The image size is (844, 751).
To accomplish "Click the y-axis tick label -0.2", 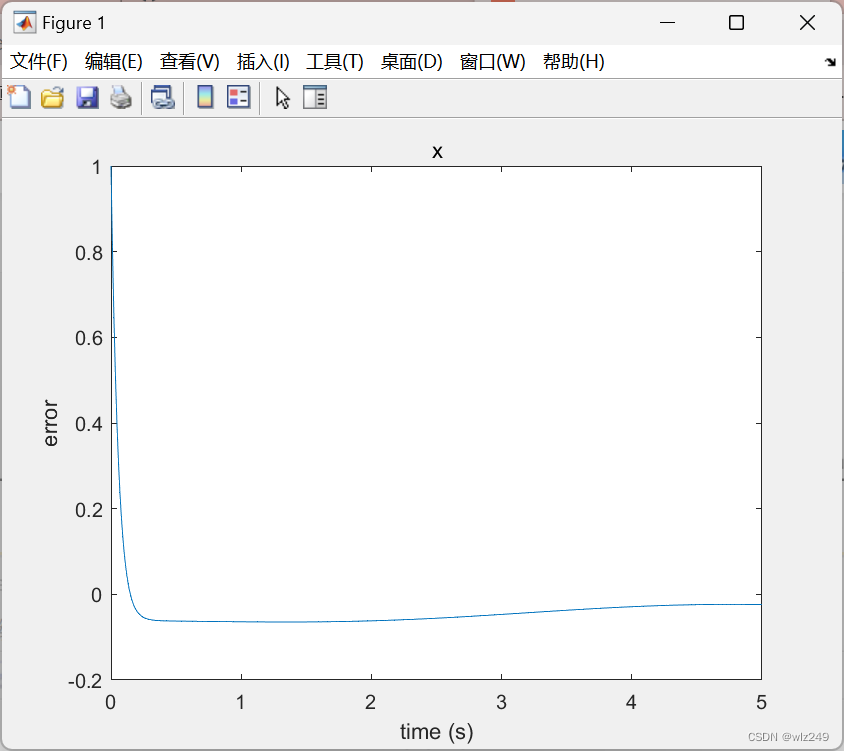I will 85,681.
